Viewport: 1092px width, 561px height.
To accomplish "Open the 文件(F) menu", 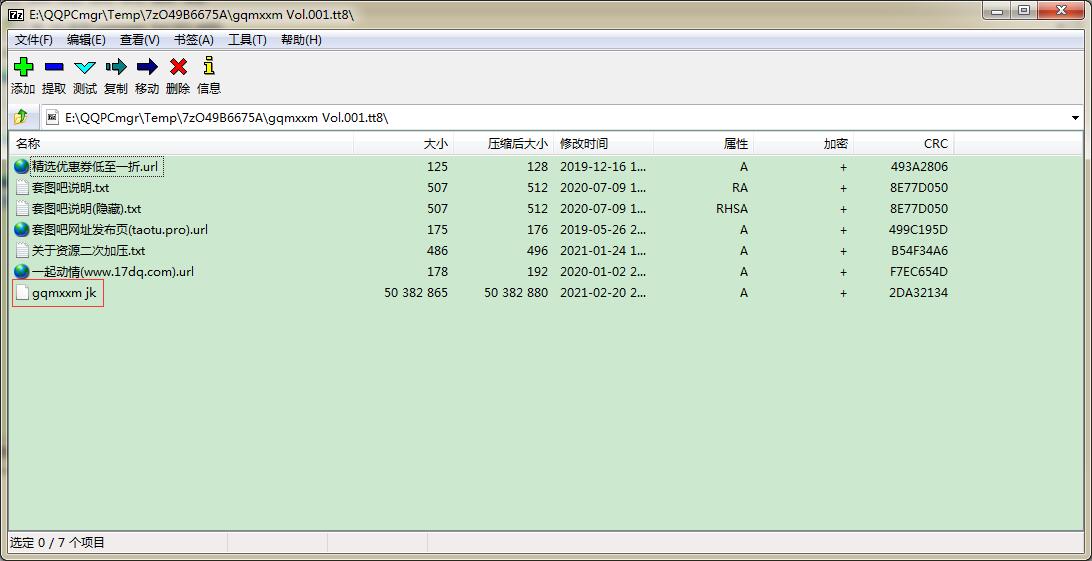I will coord(34,40).
